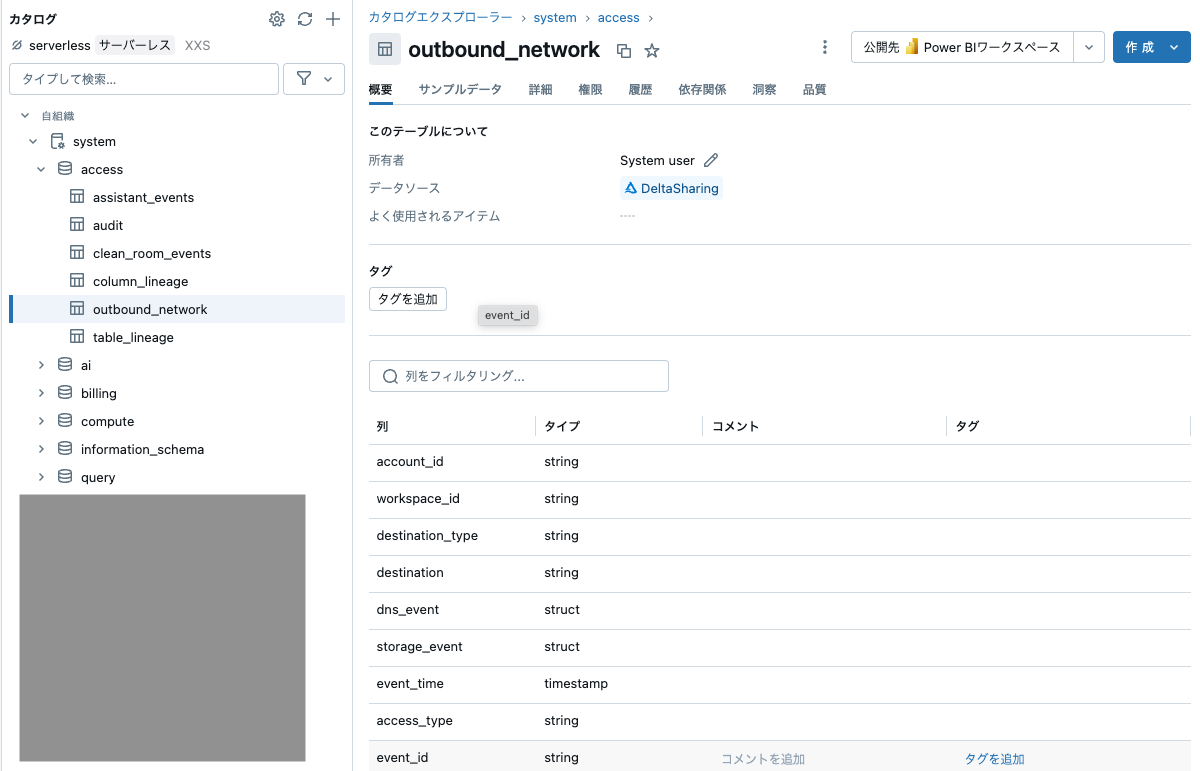Screen dimensions: 1200x771
Task: Click the event_id tag chip
Action: 507,315
